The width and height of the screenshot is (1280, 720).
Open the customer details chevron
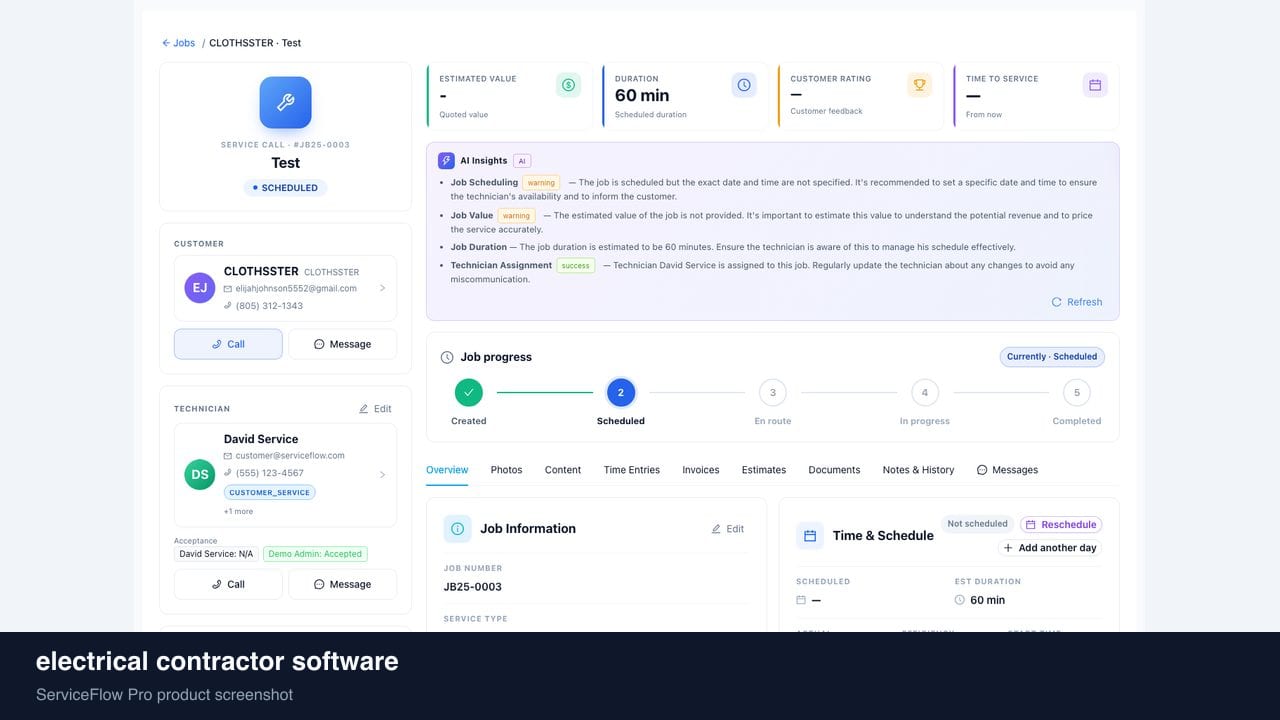tap(382, 288)
